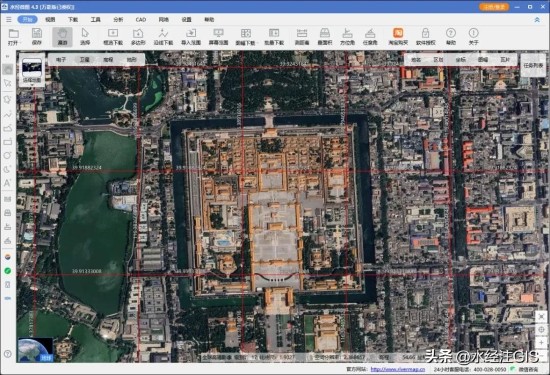This screenshot has width=550, height=375.
Task: Select the sidebar rectangle drawing tool
Action: (x=7, y=142)
